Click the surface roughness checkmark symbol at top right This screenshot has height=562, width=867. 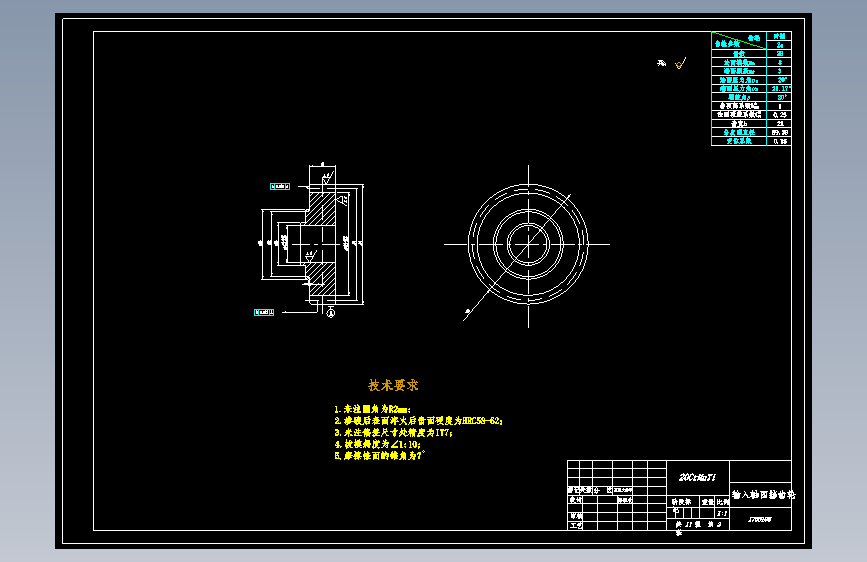click(x=681, y=63)
